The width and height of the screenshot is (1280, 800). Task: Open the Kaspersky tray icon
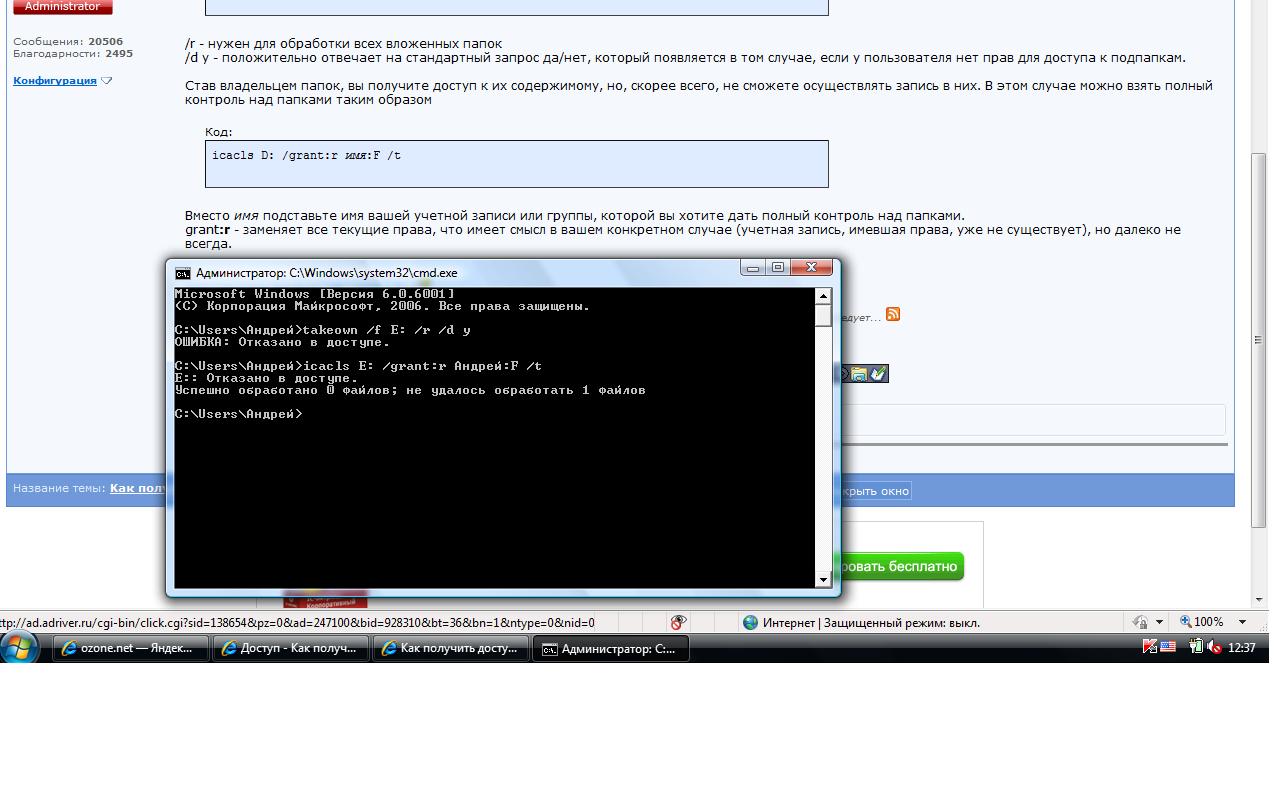[x=1150, y=648]
